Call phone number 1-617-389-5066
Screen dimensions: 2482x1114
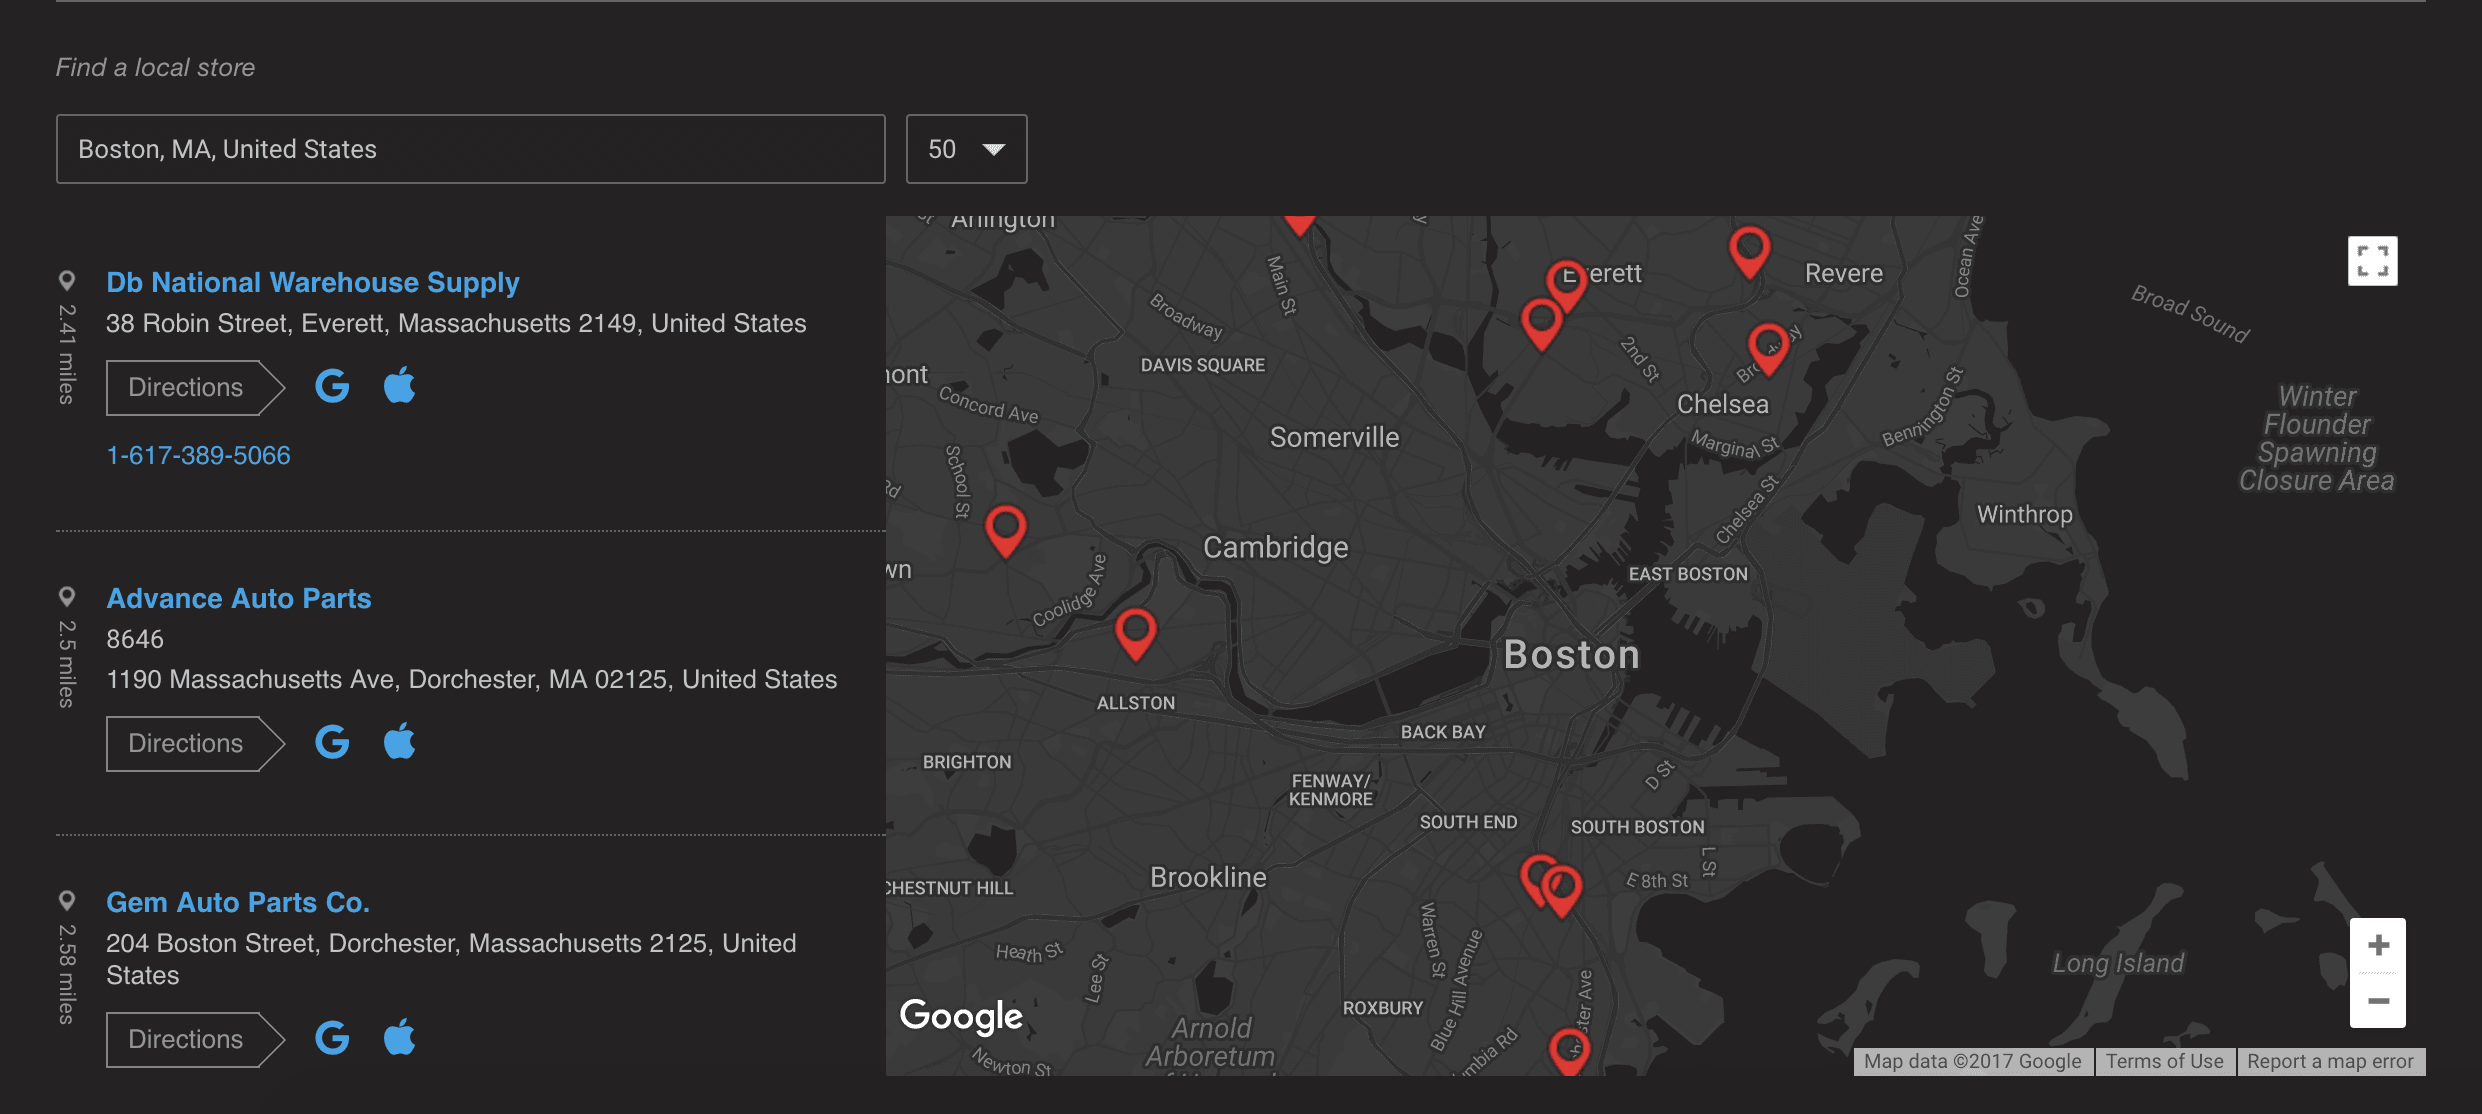pos(198,456)
